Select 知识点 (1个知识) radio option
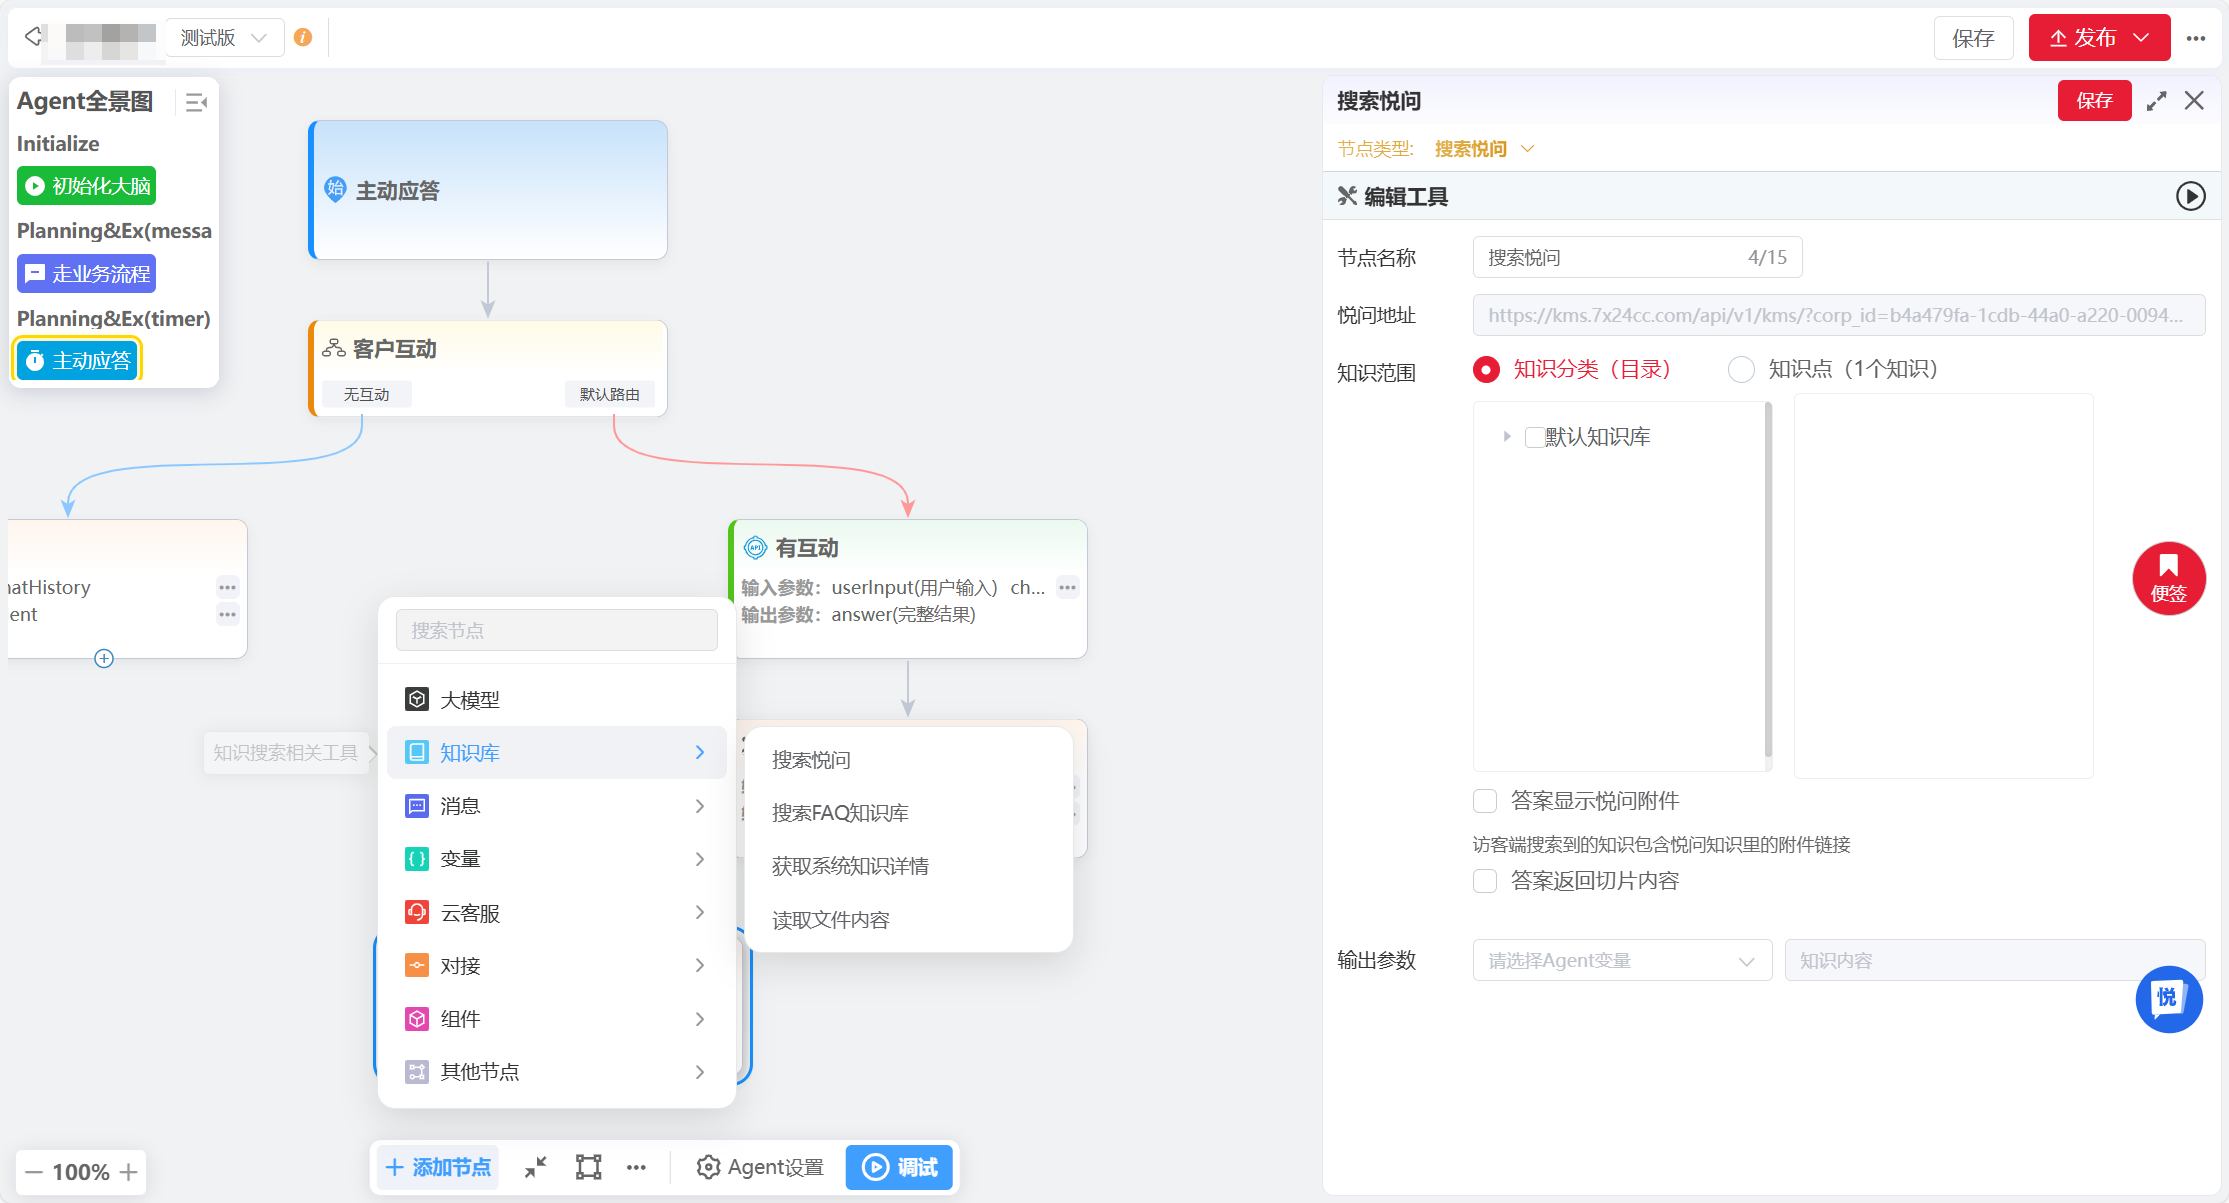 (1741, 370)
